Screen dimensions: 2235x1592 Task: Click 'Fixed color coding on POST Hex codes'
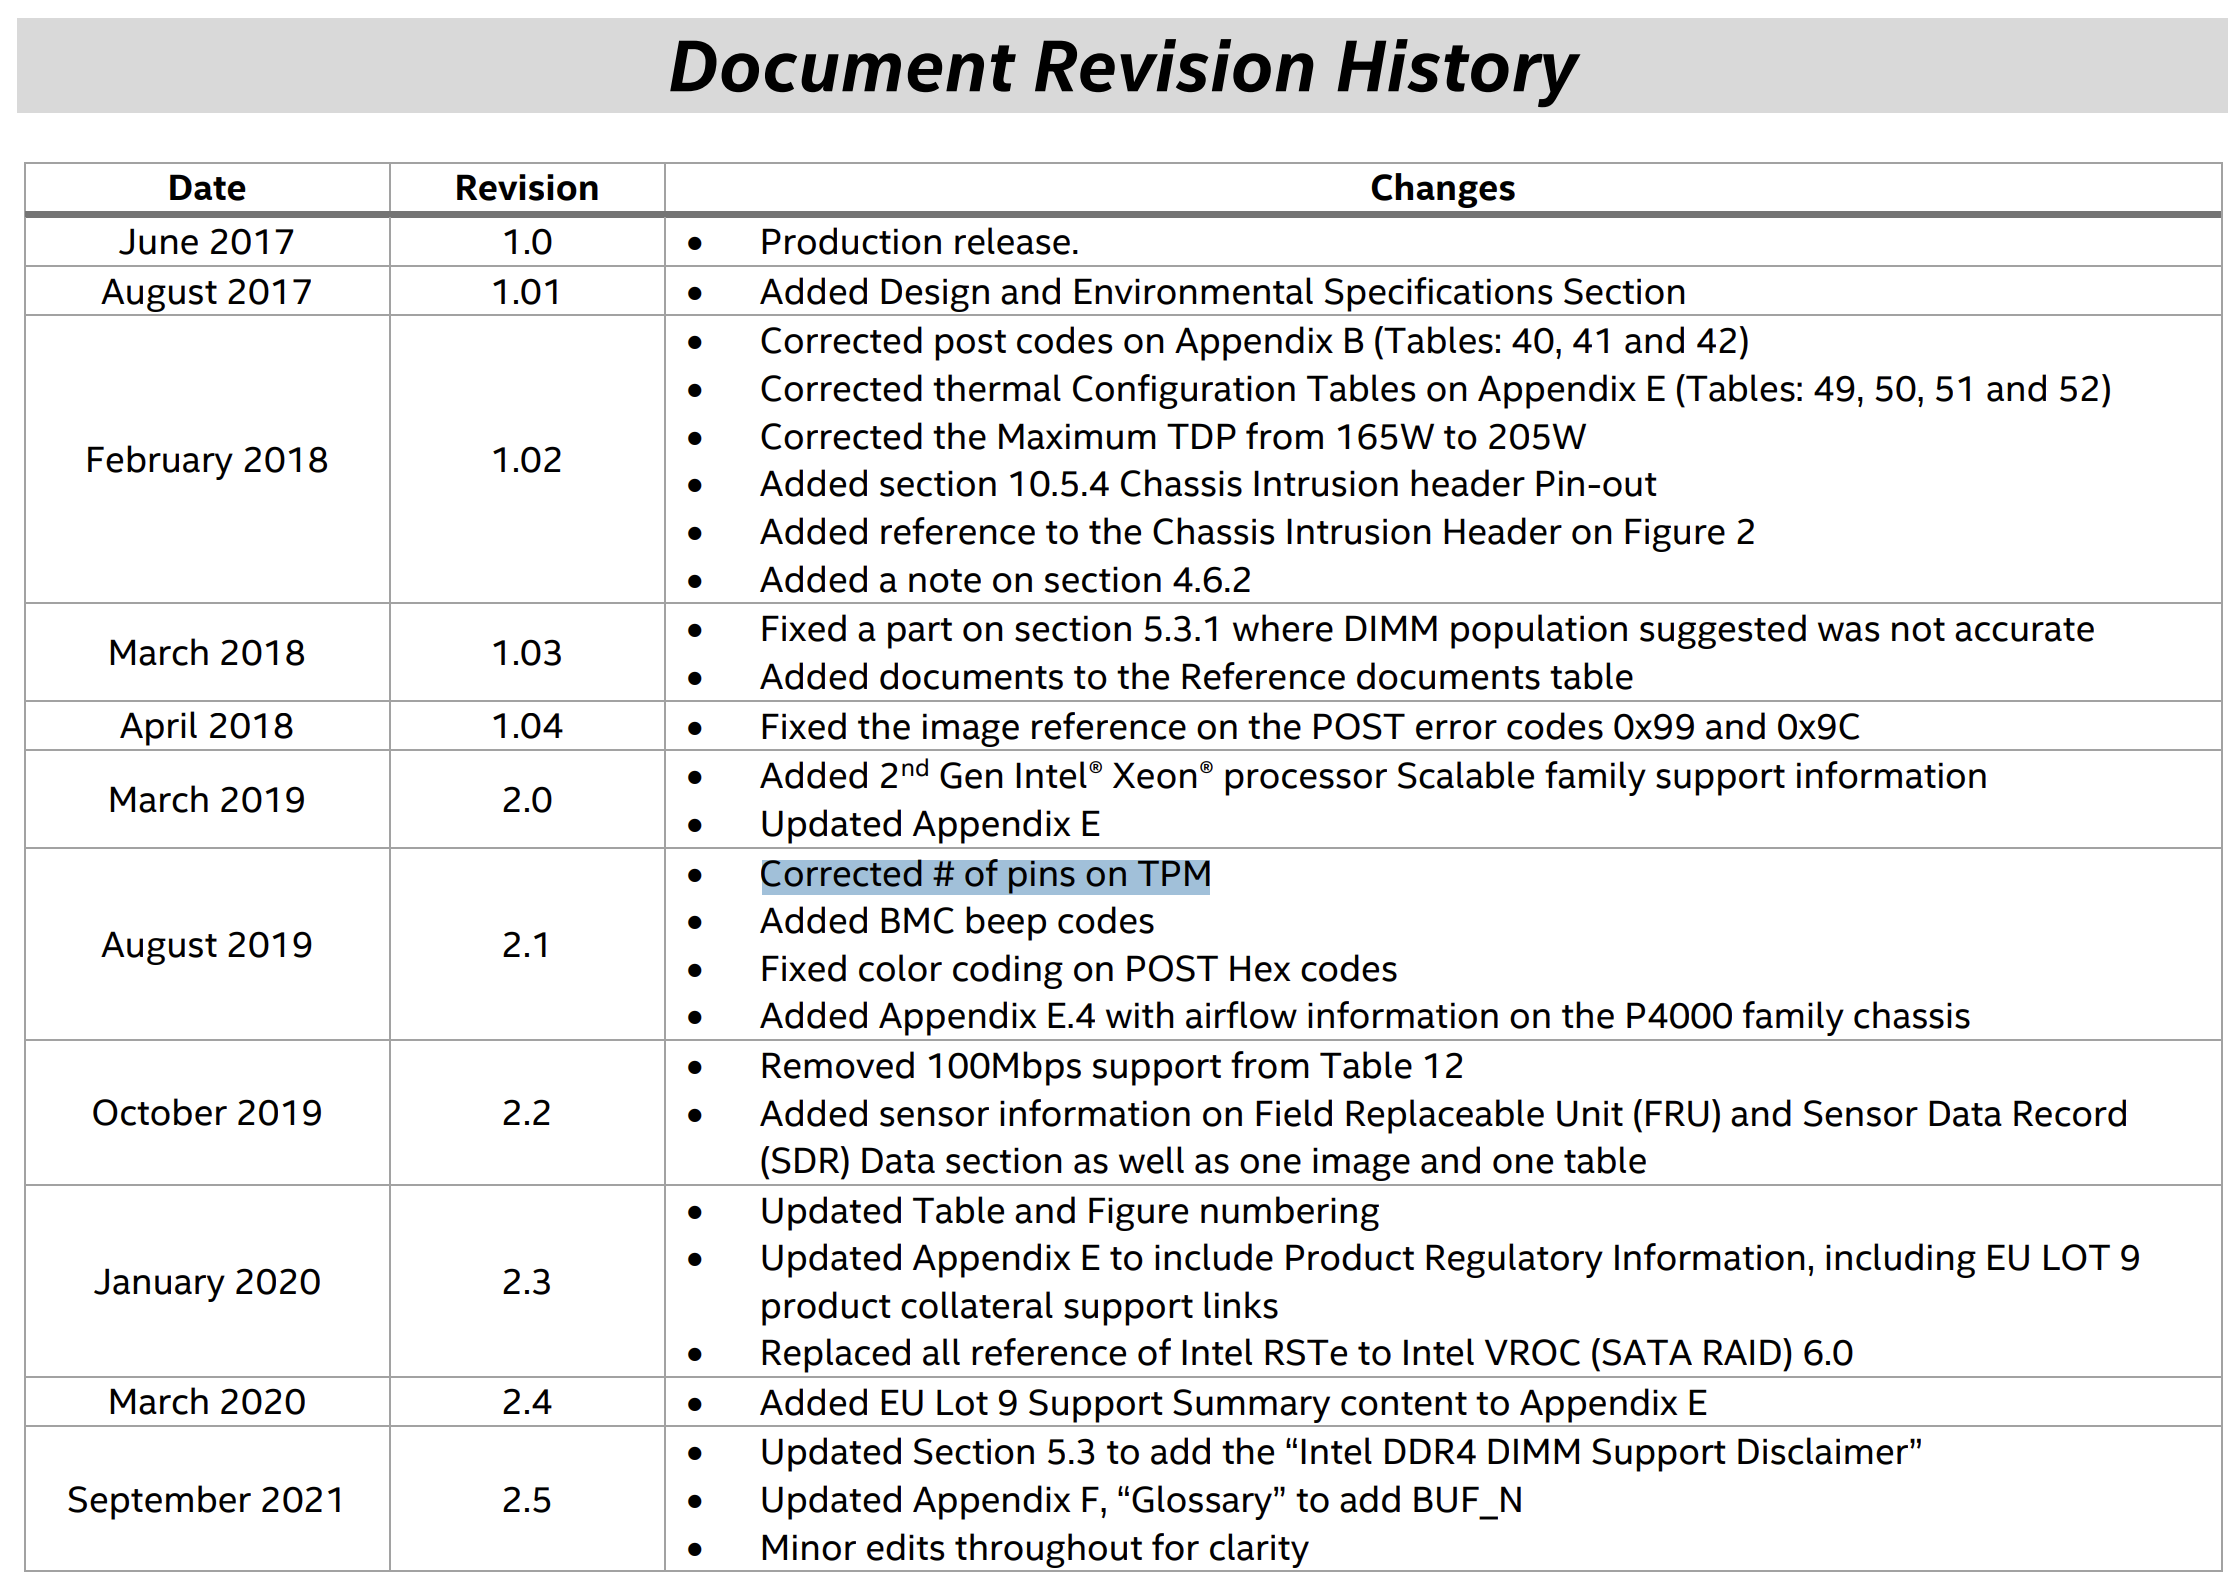[1078, 969]
